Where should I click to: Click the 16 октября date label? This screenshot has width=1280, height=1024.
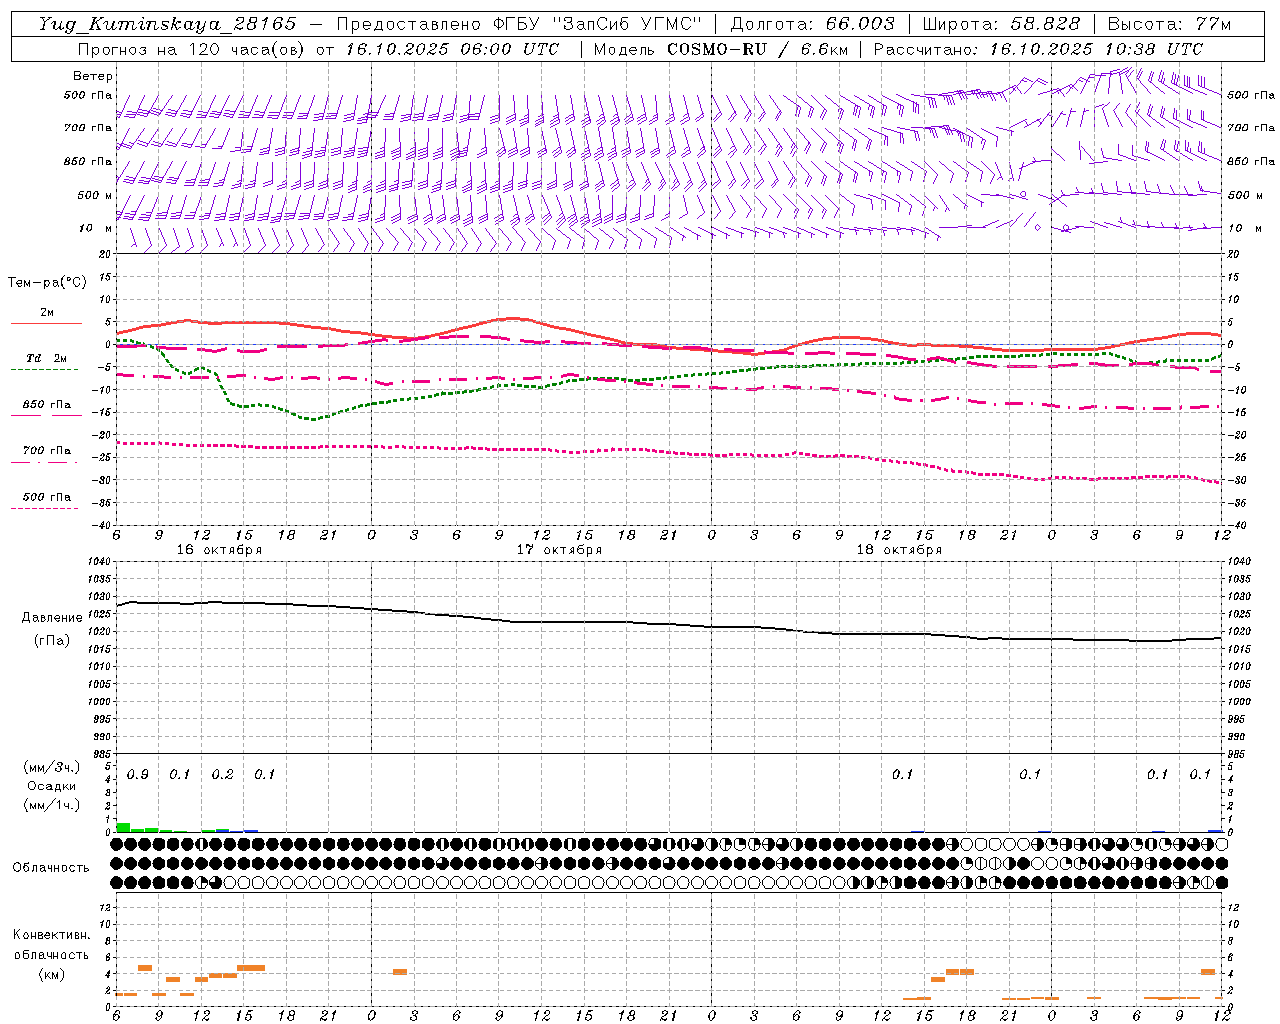click(x=219, y=550)
